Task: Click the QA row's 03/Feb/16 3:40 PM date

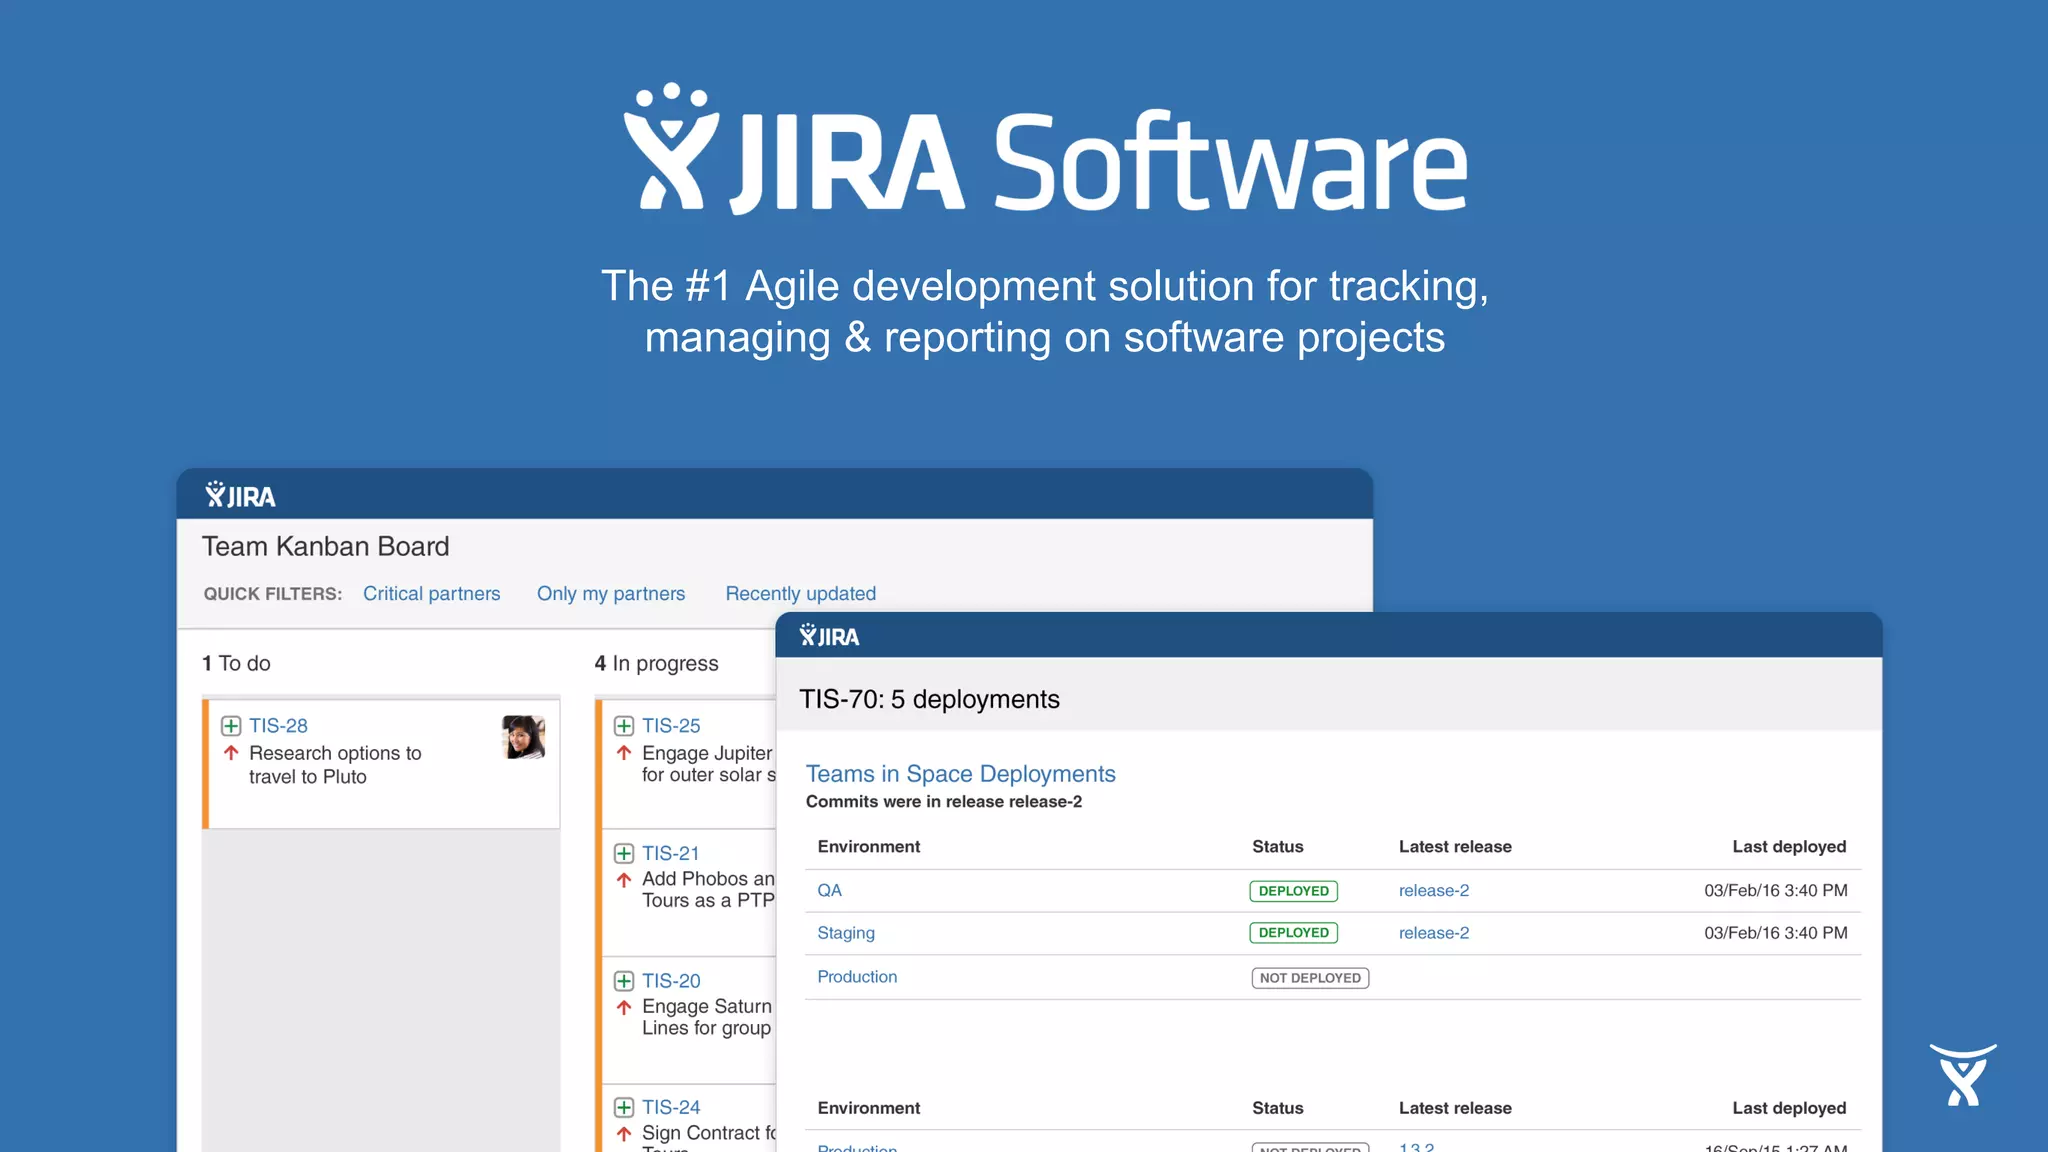Action: tap(1776, 891)
